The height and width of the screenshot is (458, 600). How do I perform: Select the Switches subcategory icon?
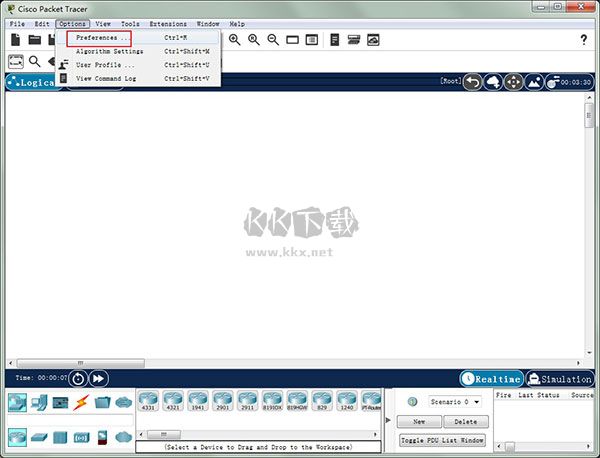click(x=39, y=437)
